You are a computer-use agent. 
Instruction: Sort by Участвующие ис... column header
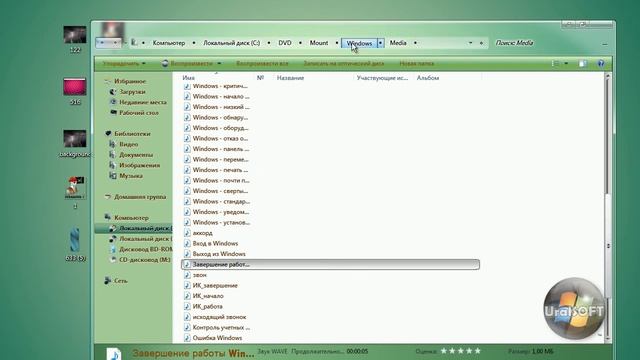[382, 78]
